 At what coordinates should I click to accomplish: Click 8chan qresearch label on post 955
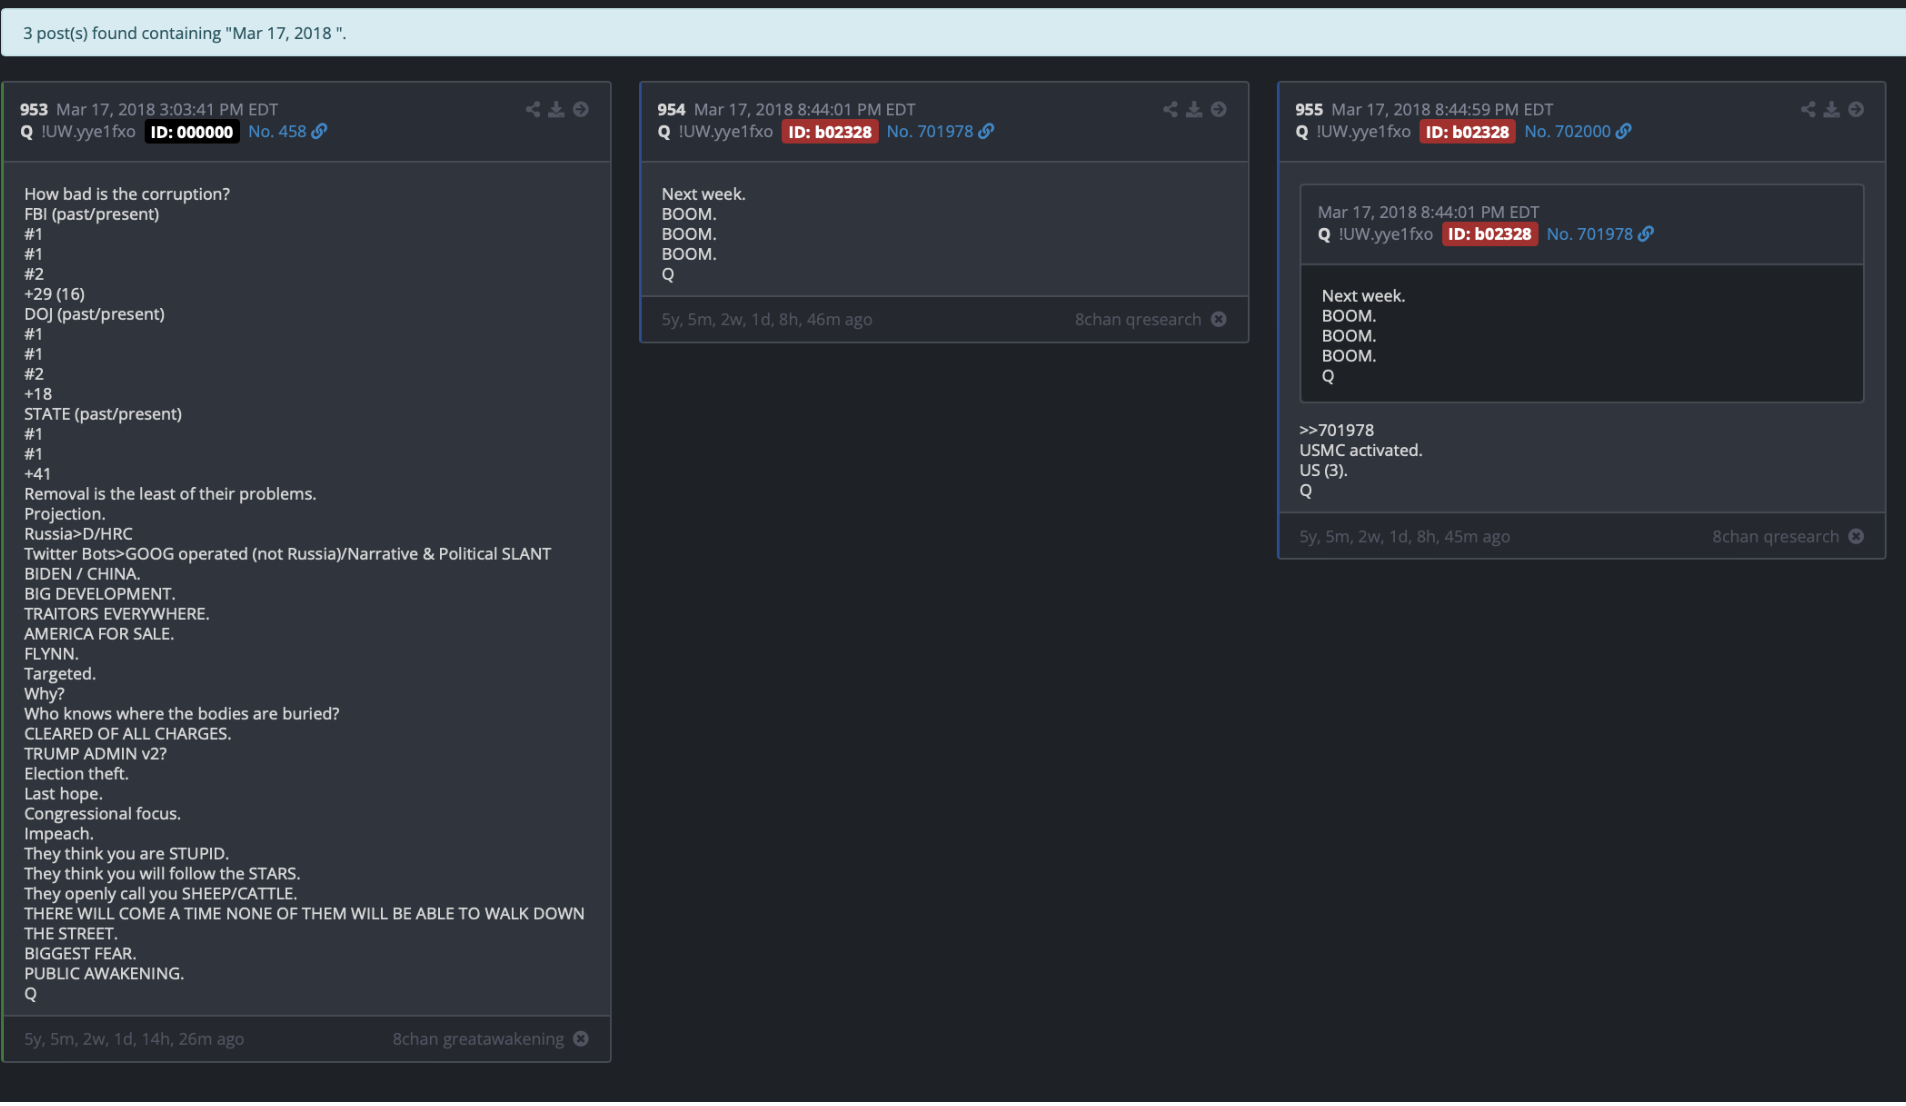point(1775,536)
